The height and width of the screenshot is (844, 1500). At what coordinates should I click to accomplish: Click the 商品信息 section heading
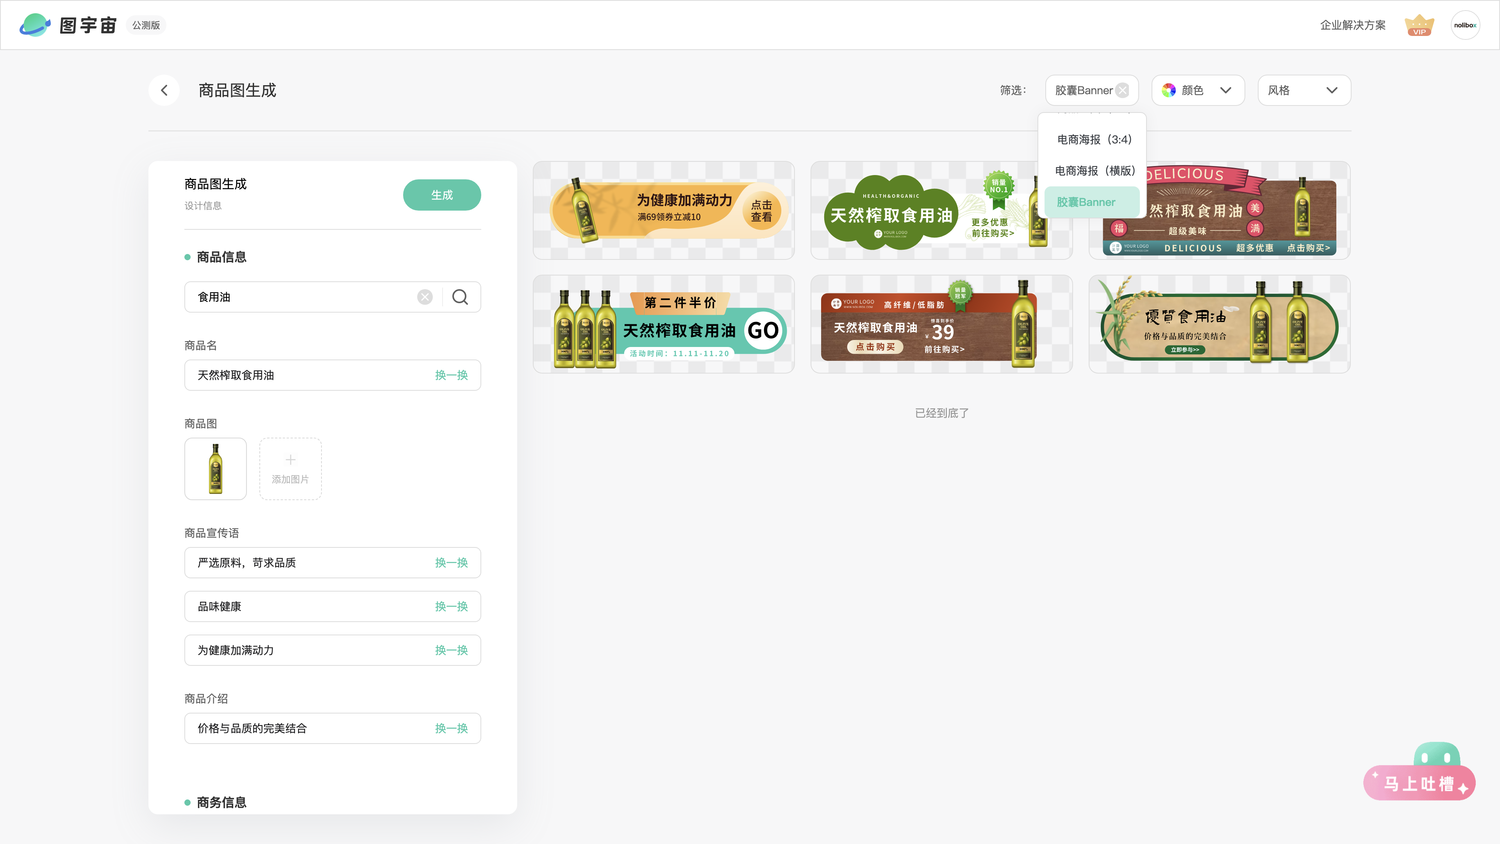(x=221, y=257)
